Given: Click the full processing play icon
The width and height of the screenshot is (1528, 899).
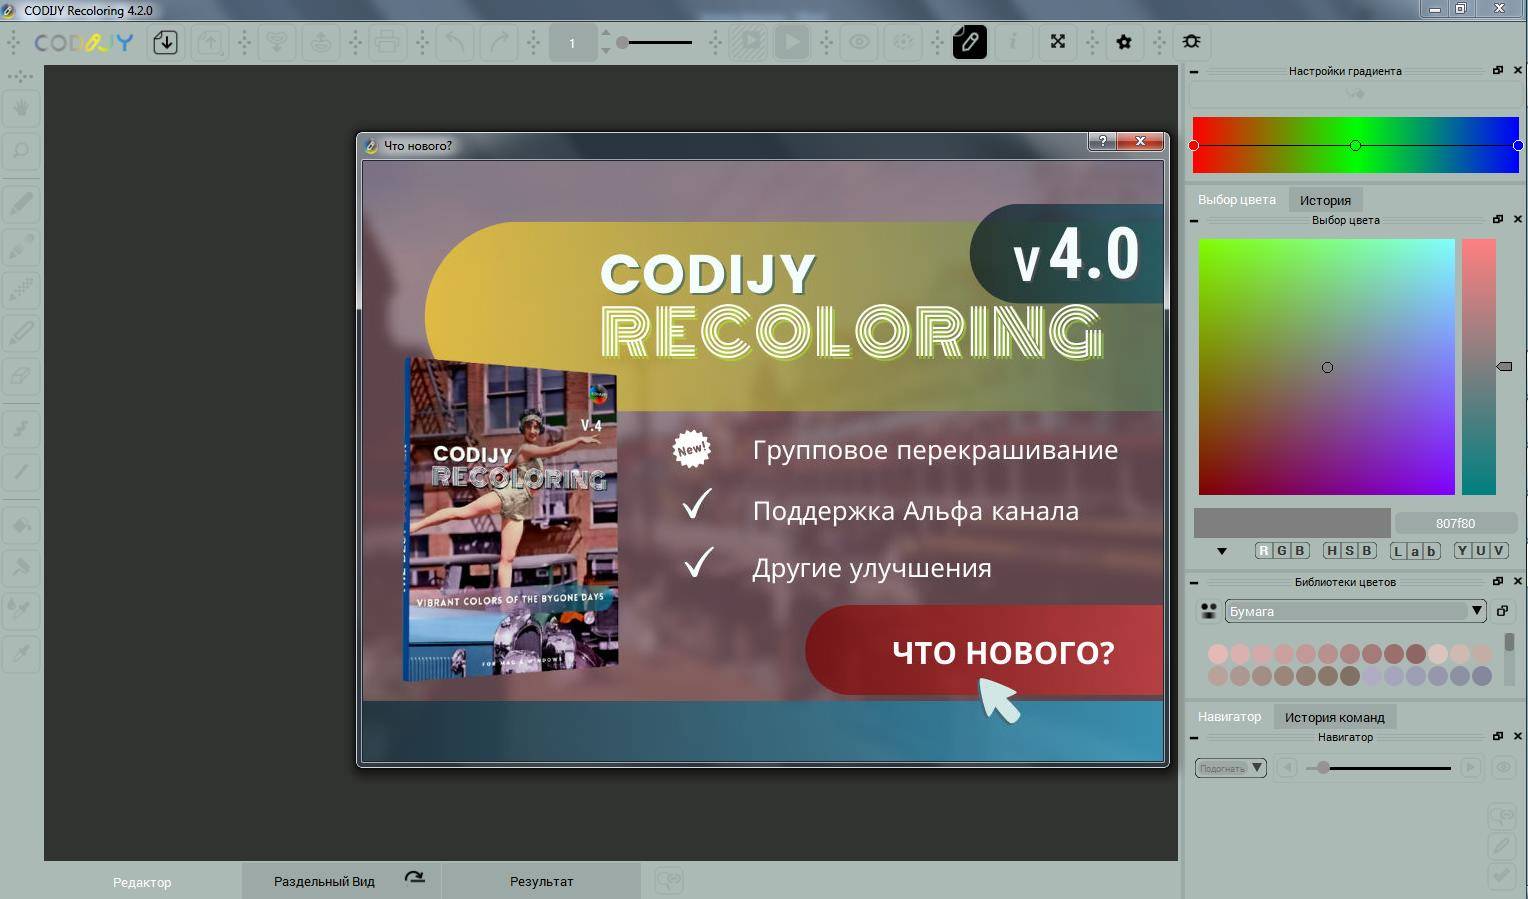Looking at the screenshot, I should pos(792,42).
